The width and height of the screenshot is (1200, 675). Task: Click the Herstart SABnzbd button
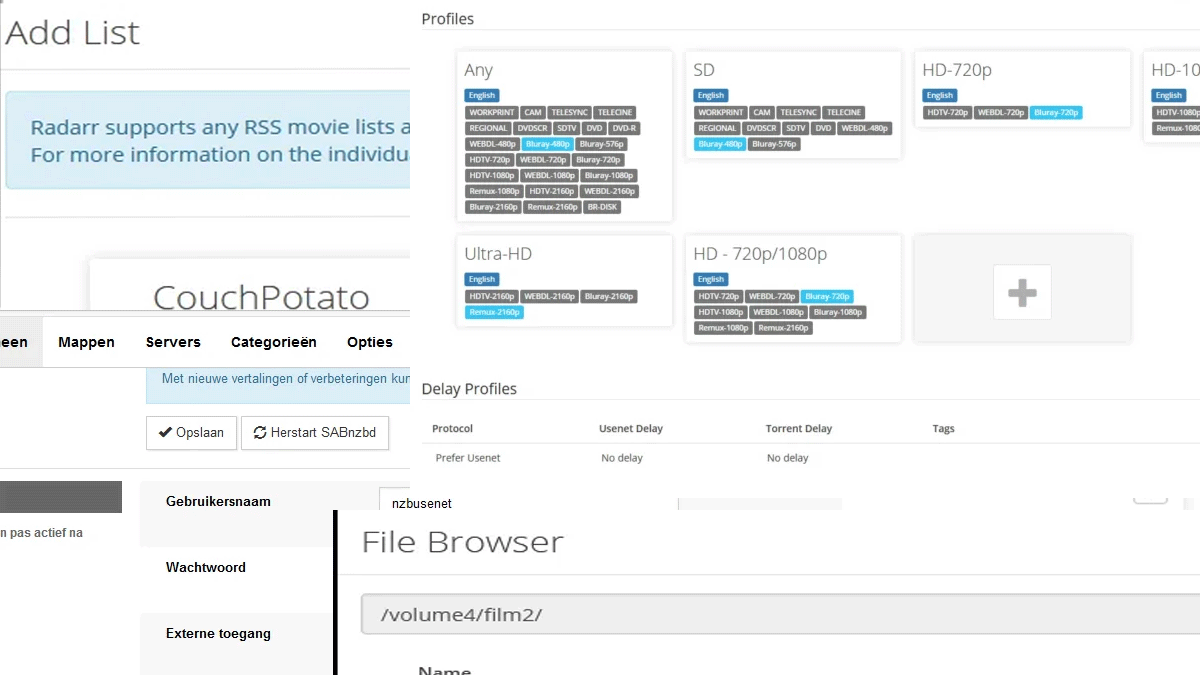[x=315, y=433]
